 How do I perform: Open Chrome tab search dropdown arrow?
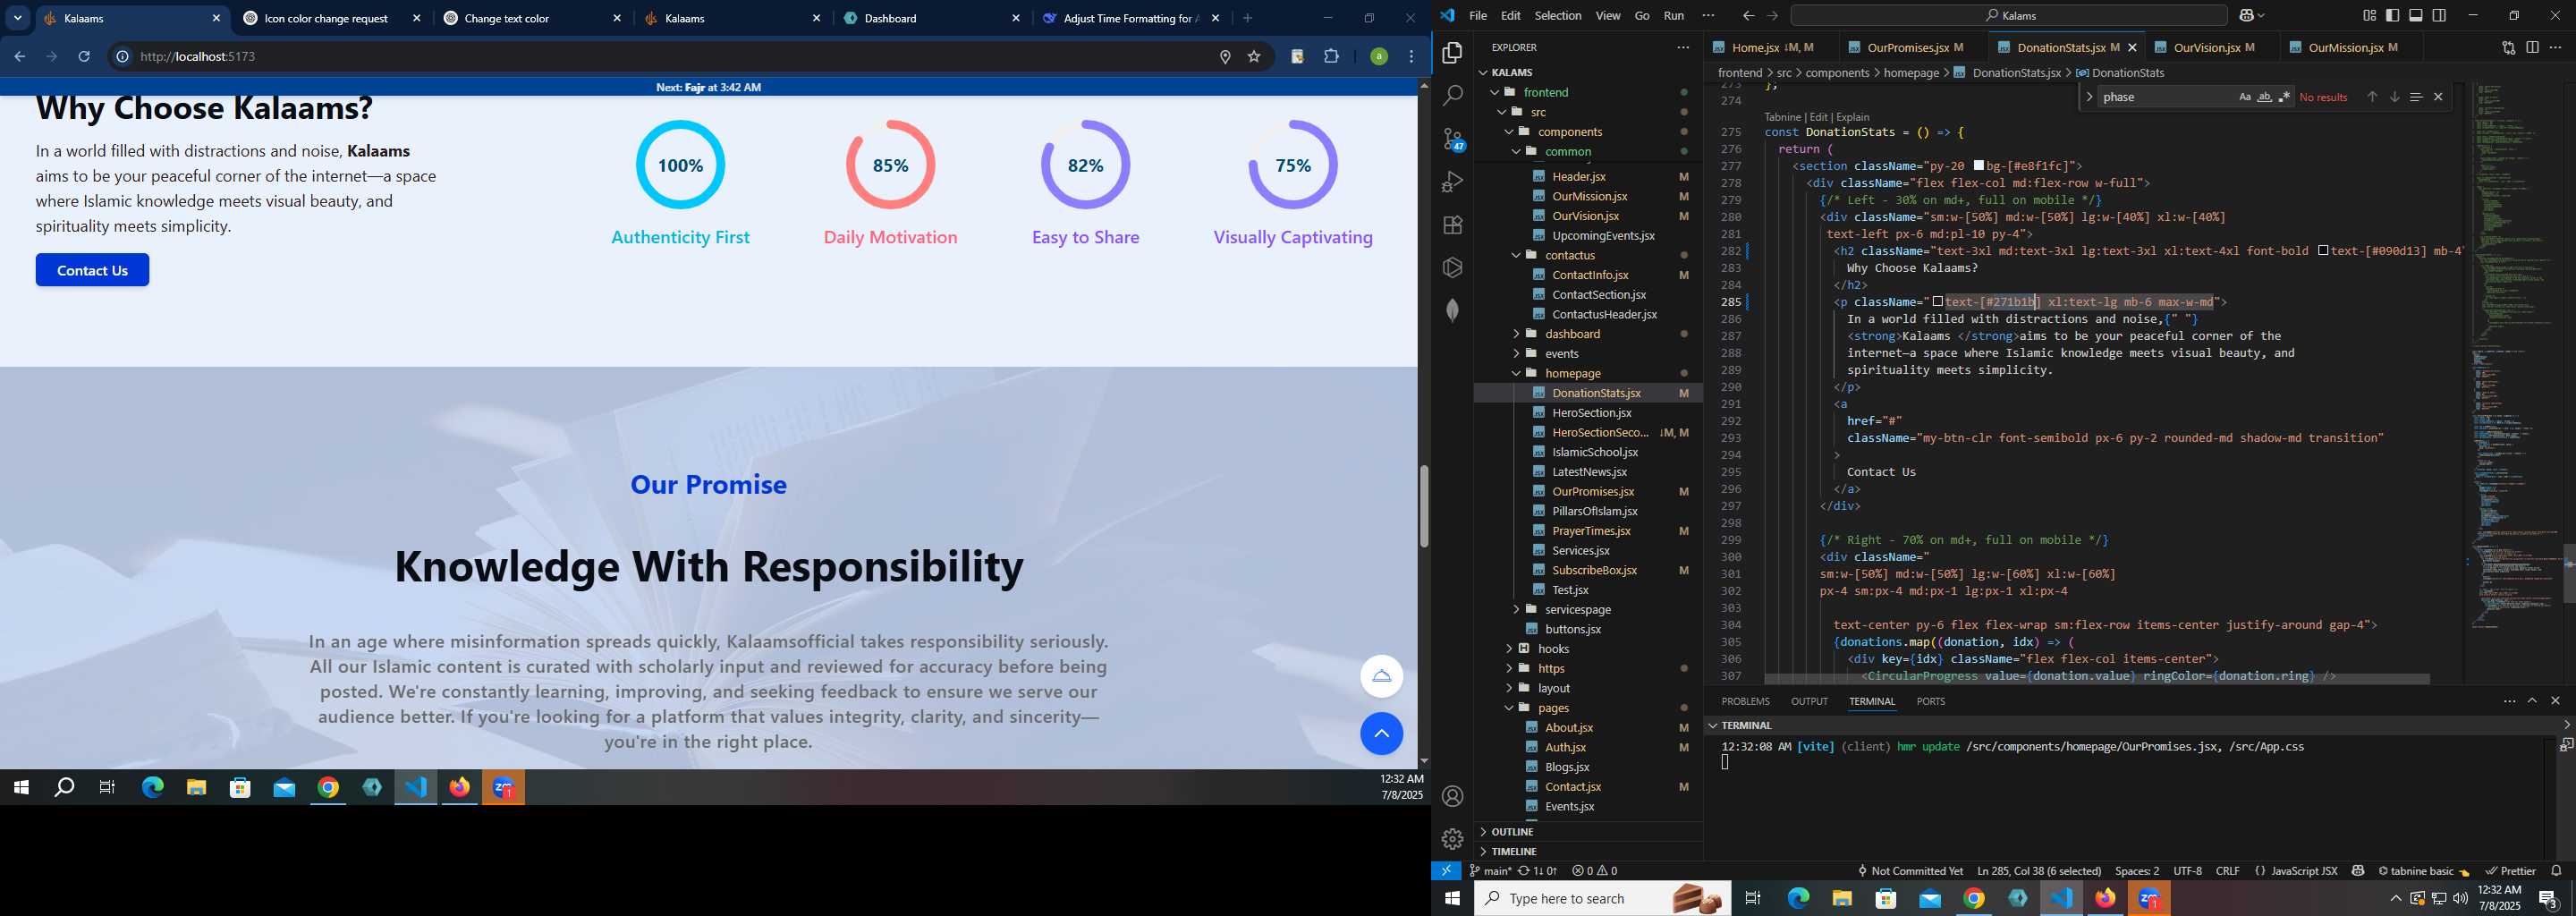[x=17, y=18]
